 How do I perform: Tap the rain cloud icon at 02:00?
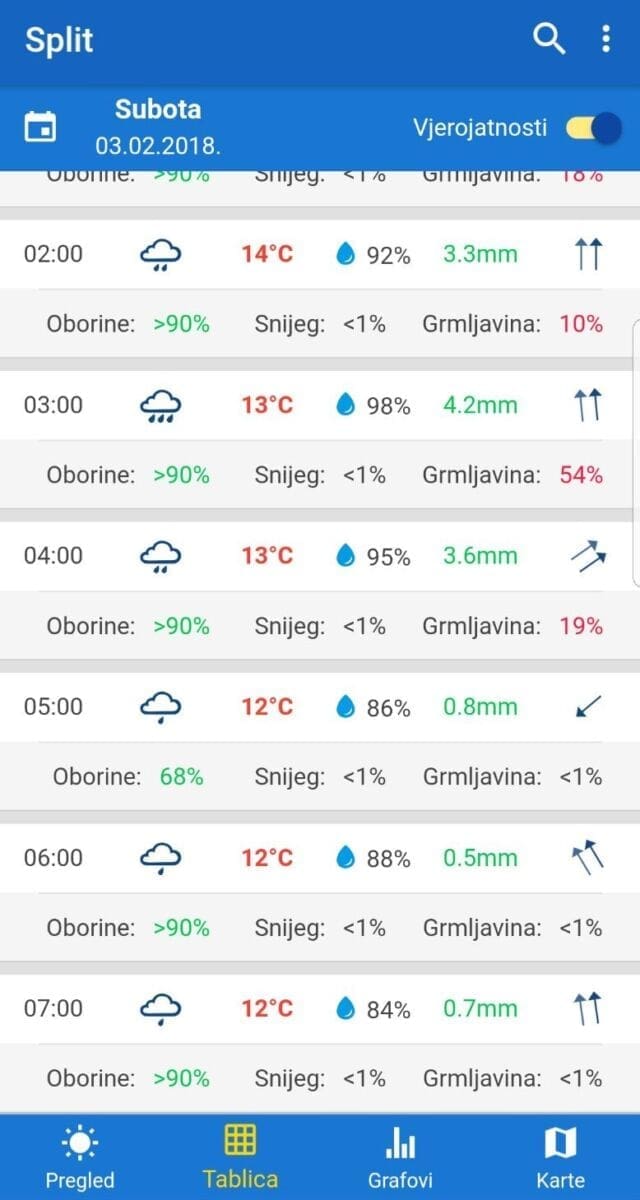[160, 255]
